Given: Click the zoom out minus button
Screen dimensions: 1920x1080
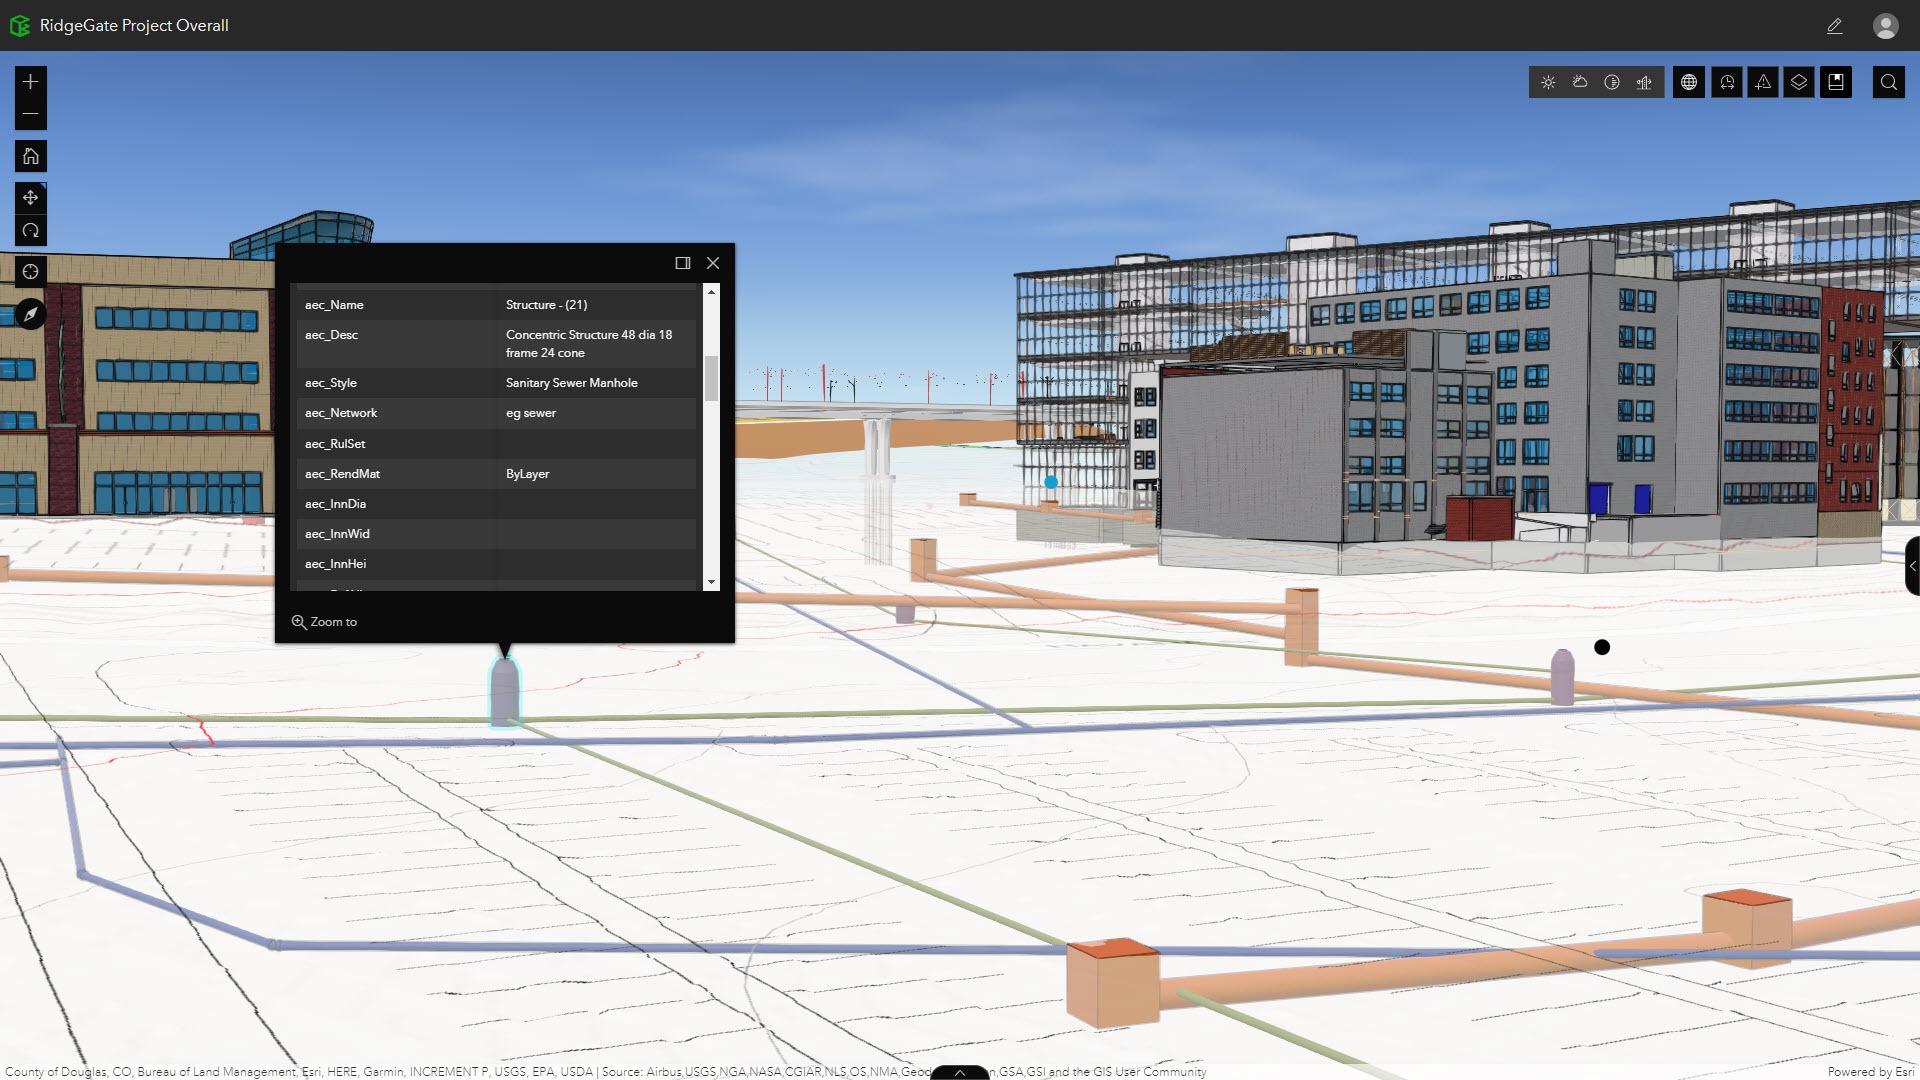Looking at the screenshot, I should point(30,114).
